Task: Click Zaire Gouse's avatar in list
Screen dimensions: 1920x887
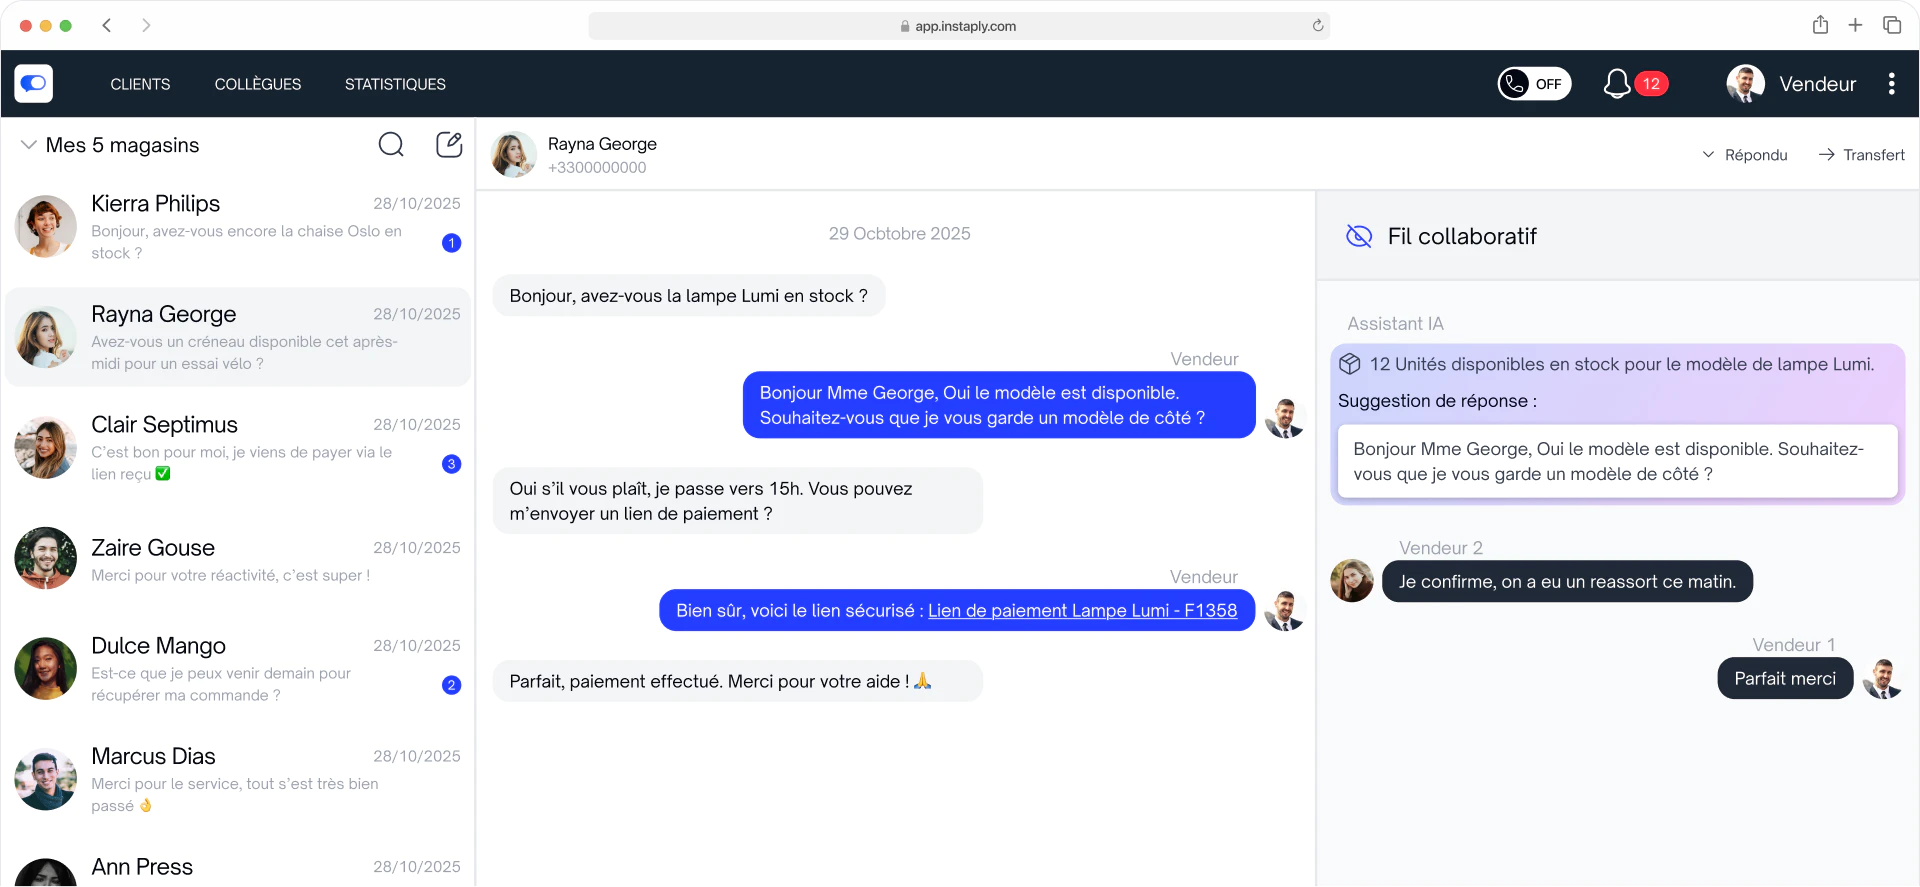Action: [46, 559]
